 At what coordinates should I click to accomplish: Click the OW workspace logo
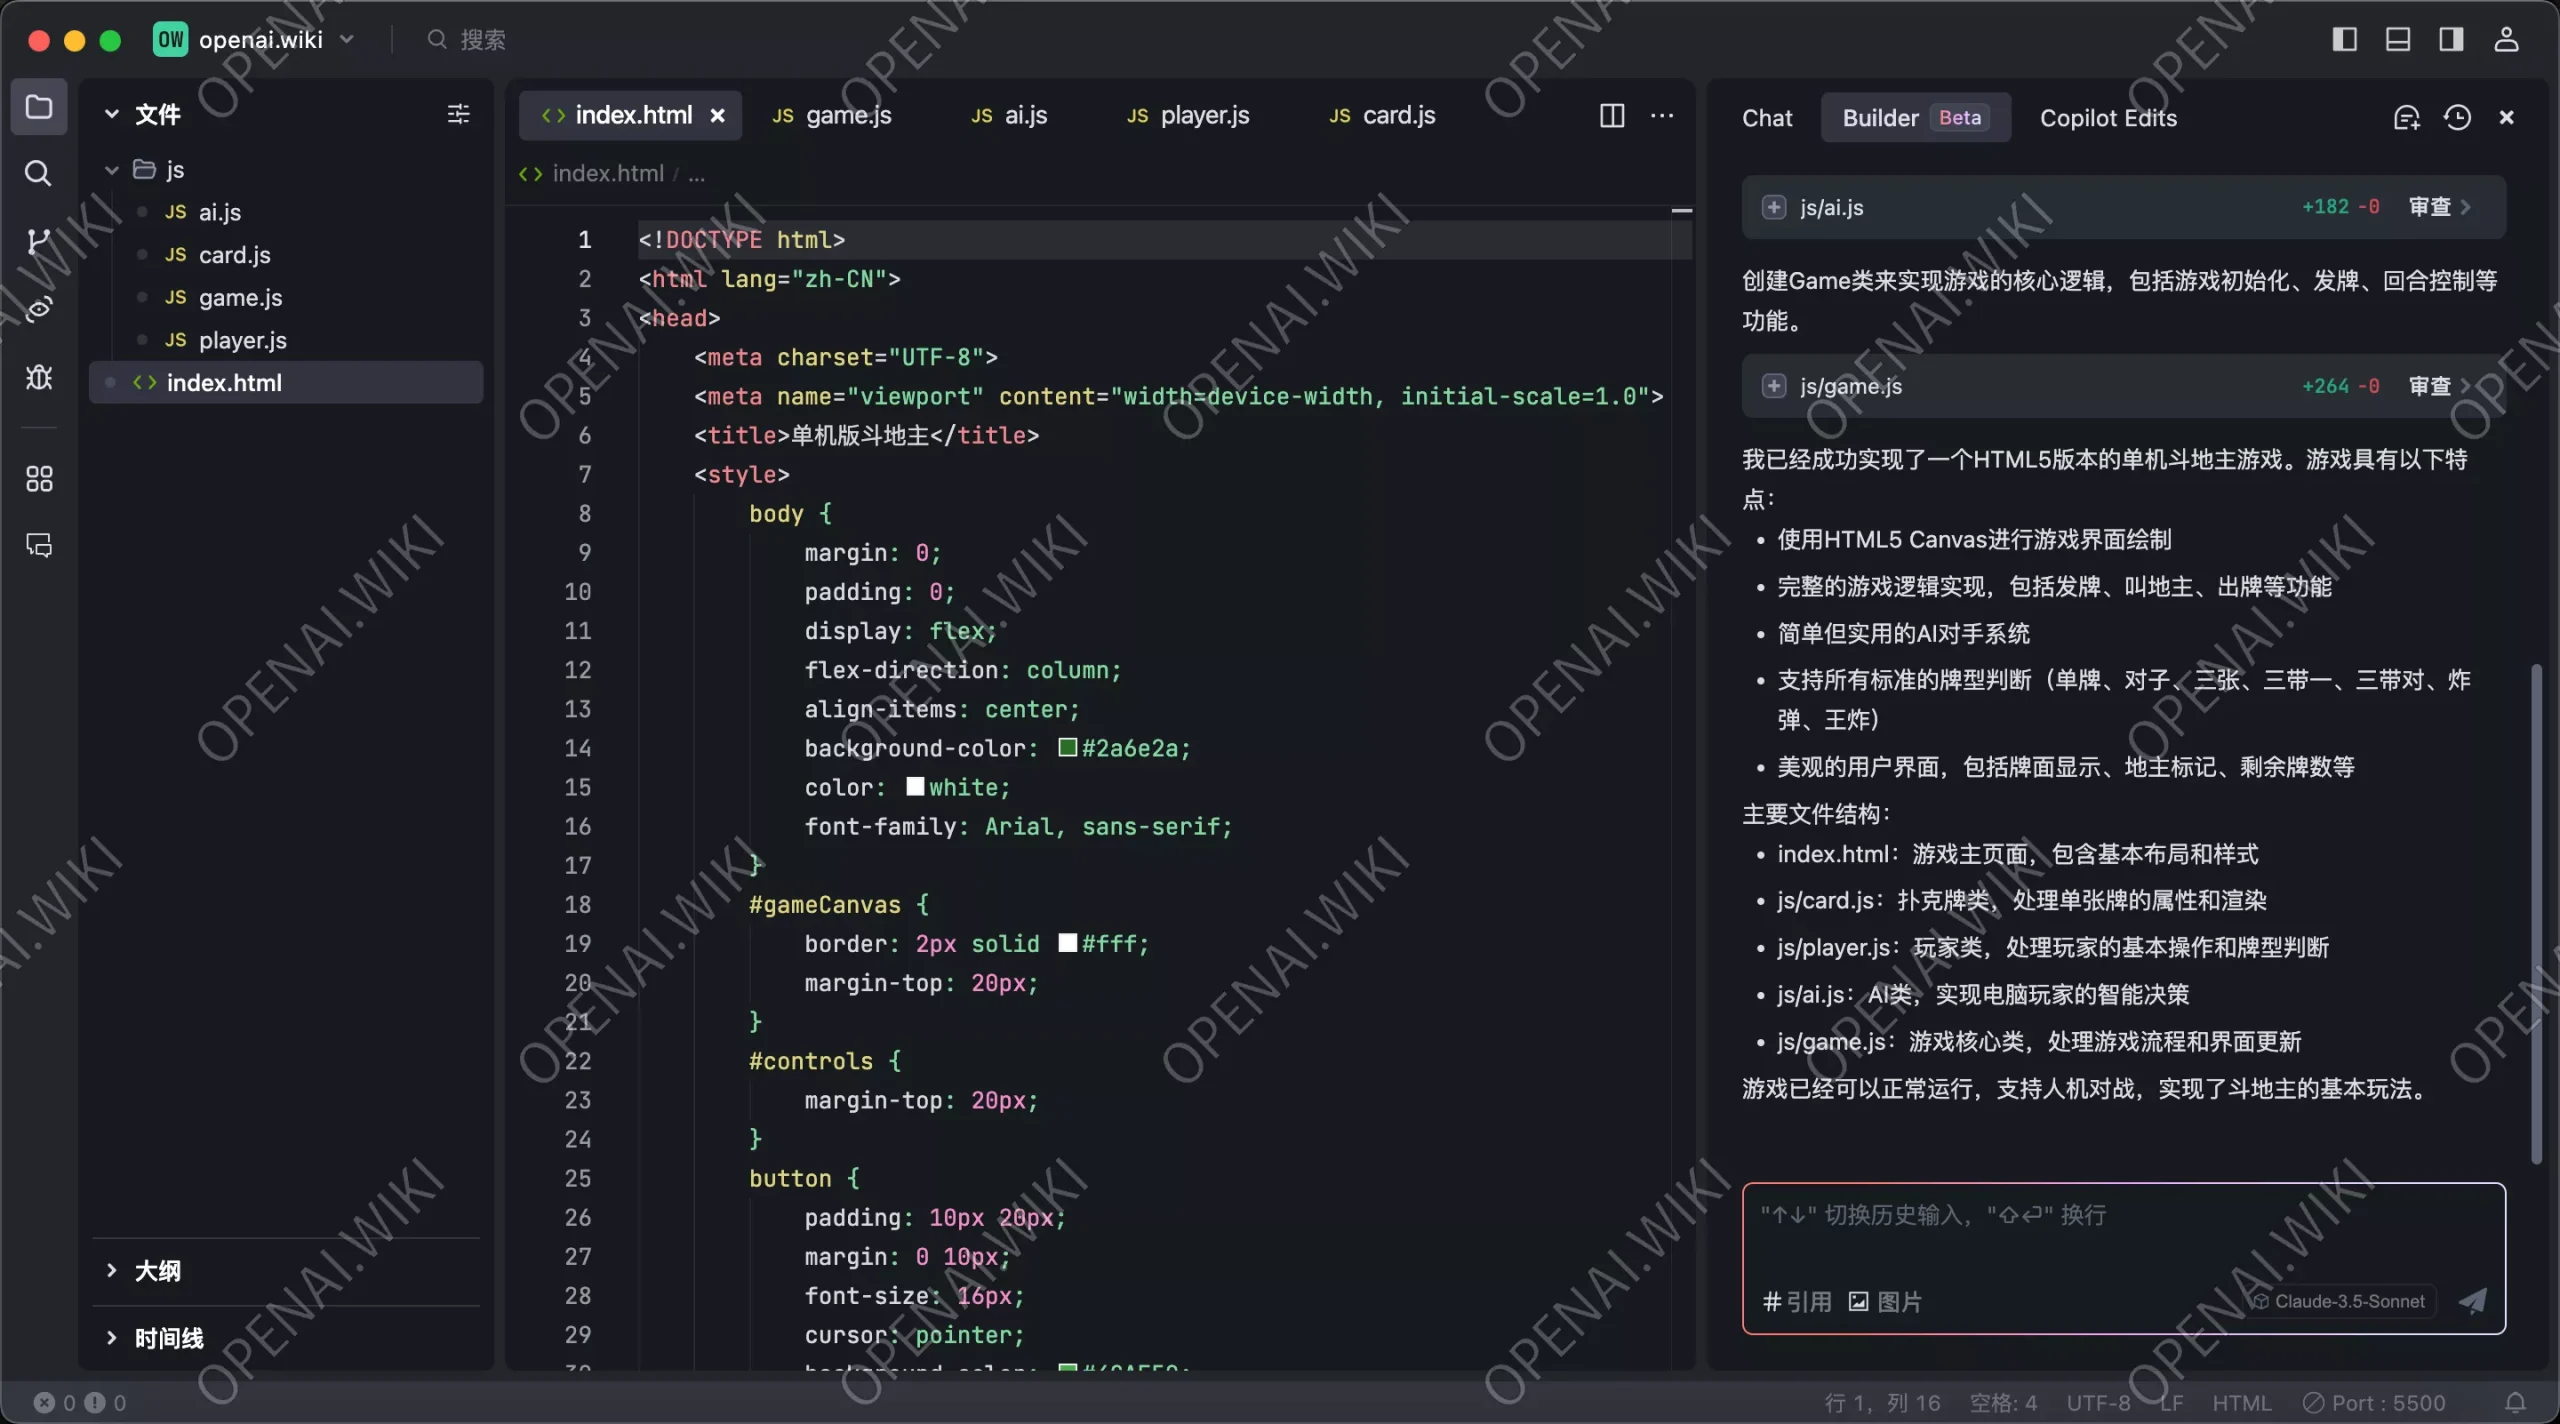point(170,39)
